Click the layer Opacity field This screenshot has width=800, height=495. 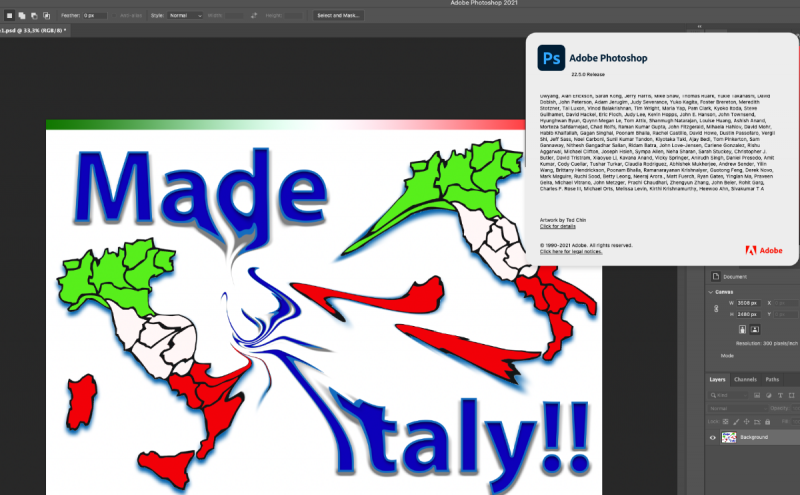click(795, 408)
